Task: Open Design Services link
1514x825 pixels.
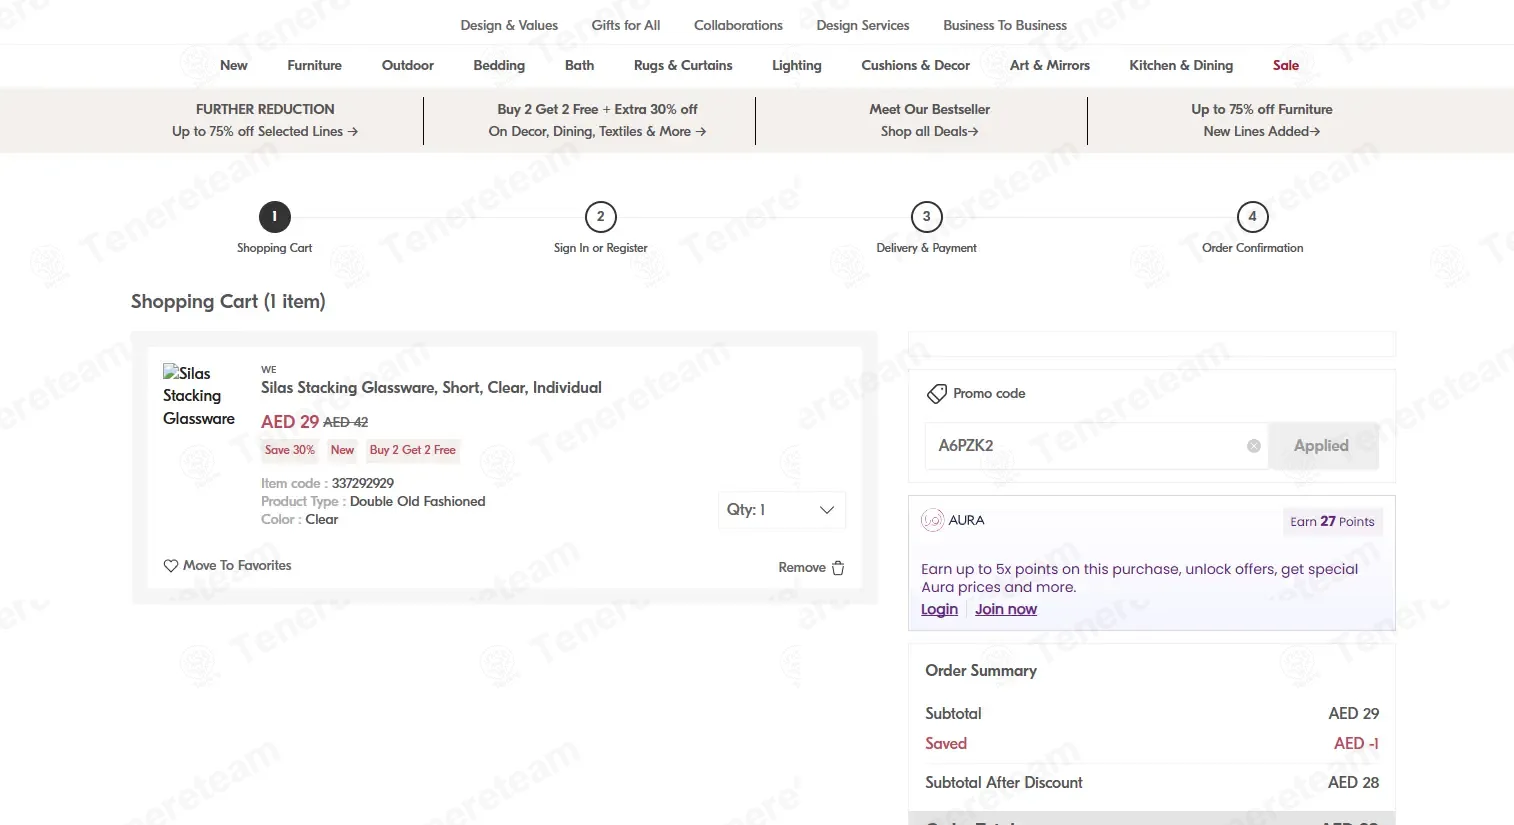Action: tap(863, 25)
